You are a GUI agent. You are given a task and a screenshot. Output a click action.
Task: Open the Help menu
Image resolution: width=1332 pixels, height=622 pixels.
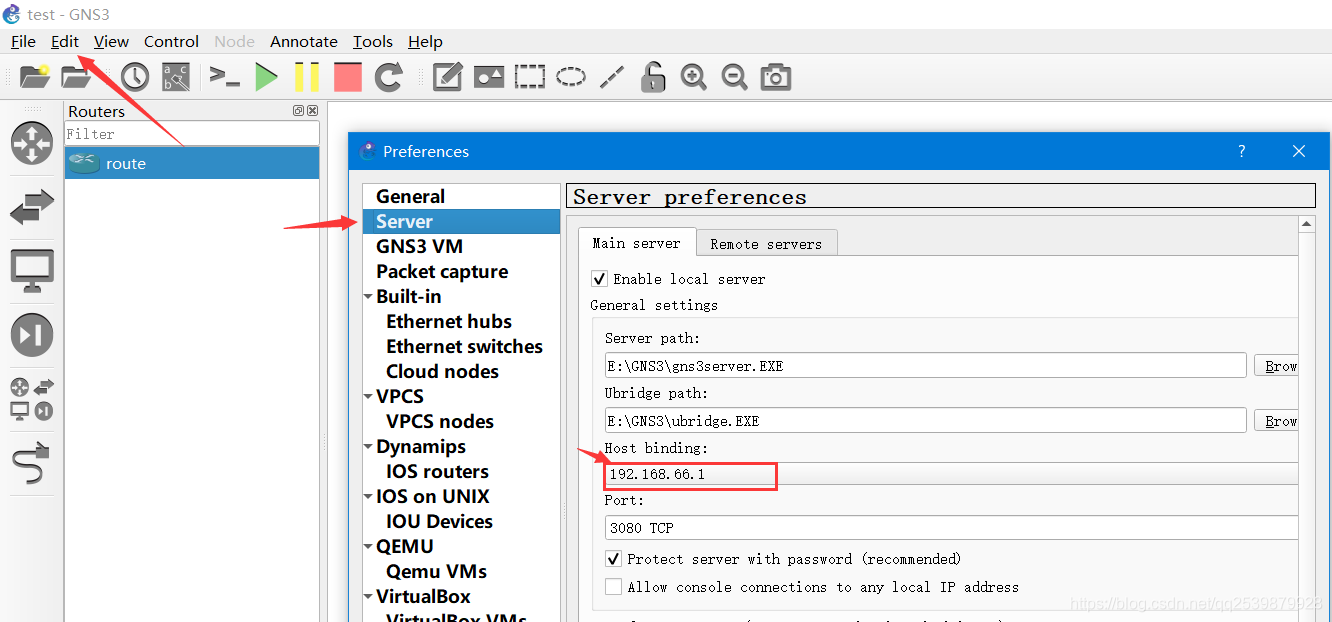click(x=425, y=41)
